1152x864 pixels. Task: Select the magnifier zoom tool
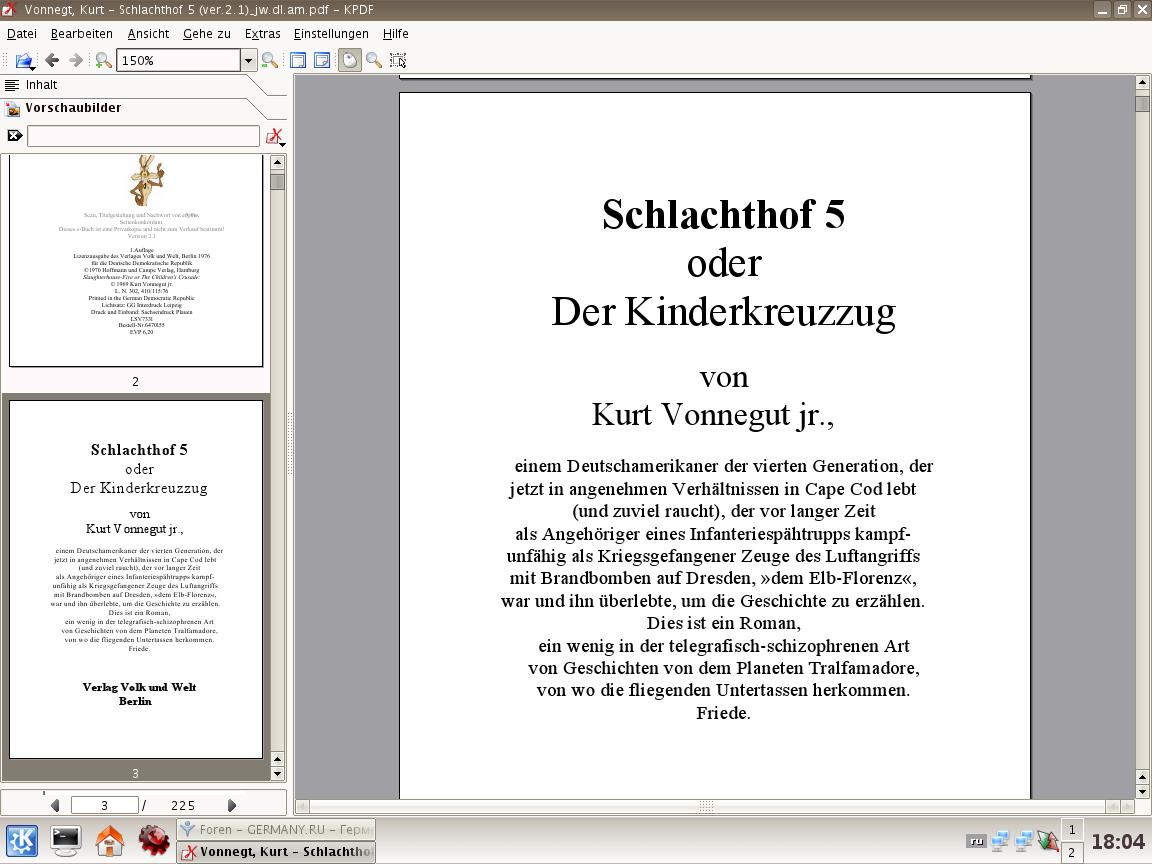(374, 60)
